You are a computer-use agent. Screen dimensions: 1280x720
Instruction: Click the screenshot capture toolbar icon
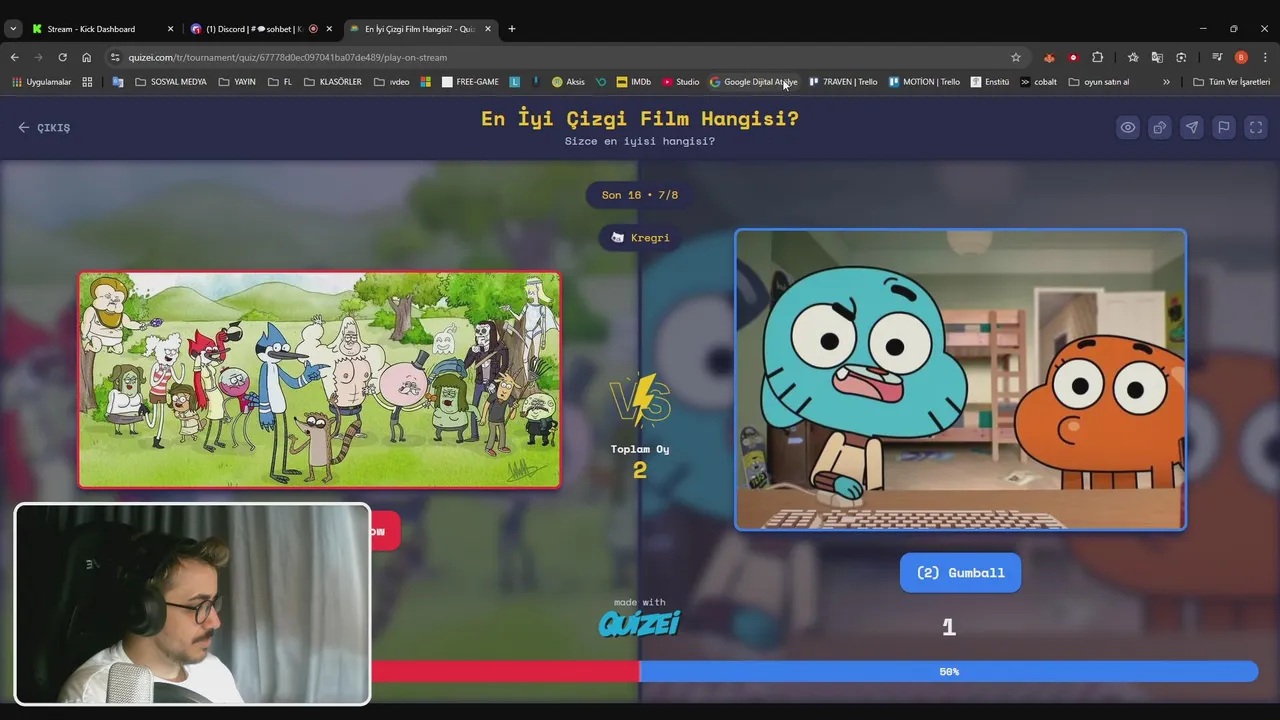point(1181,57)
